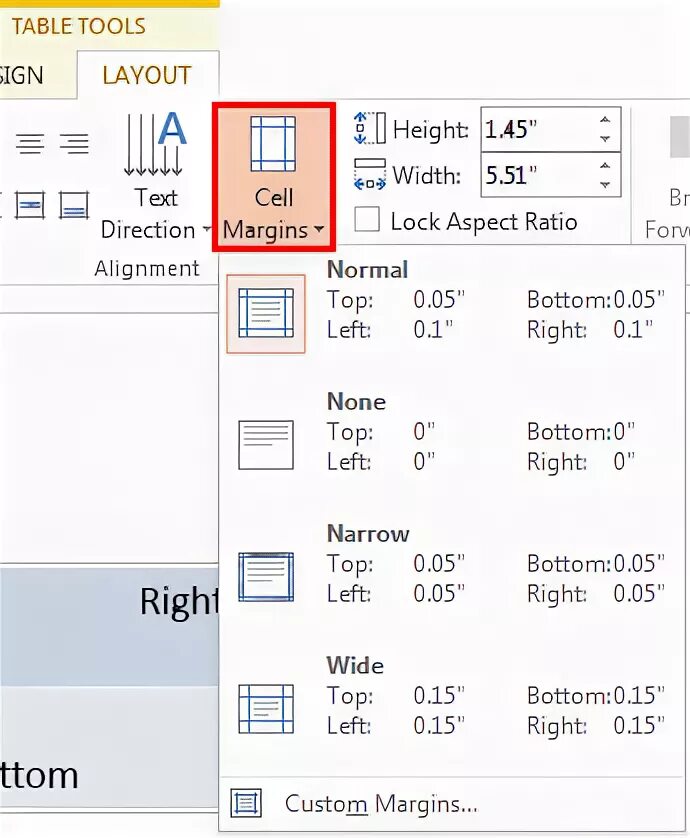Select Center Vertically alignment icon
The image size is (690, 838).
point(30,206)
